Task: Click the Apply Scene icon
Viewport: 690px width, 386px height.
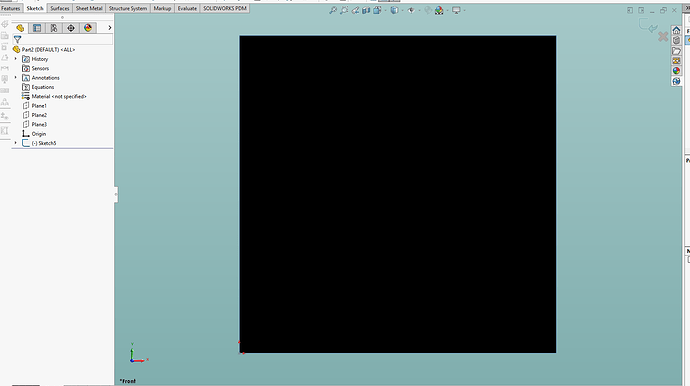Action: 439,10
